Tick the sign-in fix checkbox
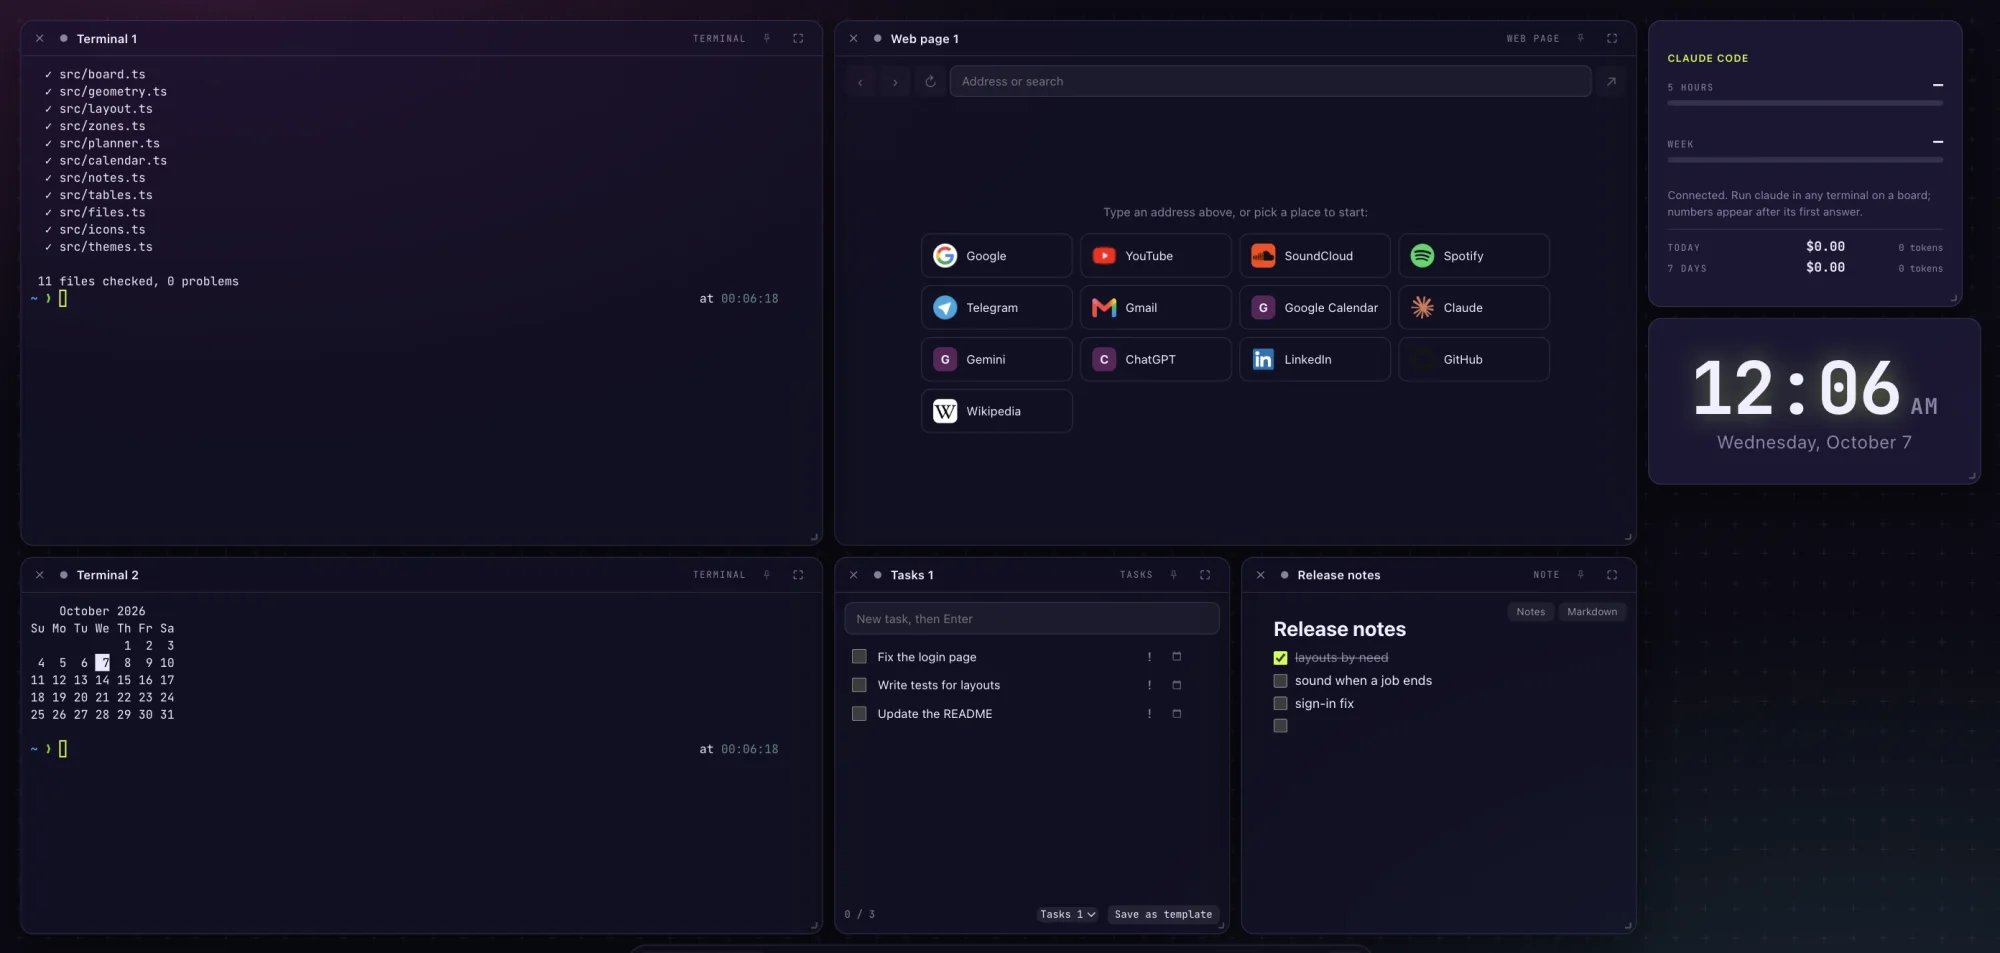2000x953 pixels. (x=1280, y=704)
